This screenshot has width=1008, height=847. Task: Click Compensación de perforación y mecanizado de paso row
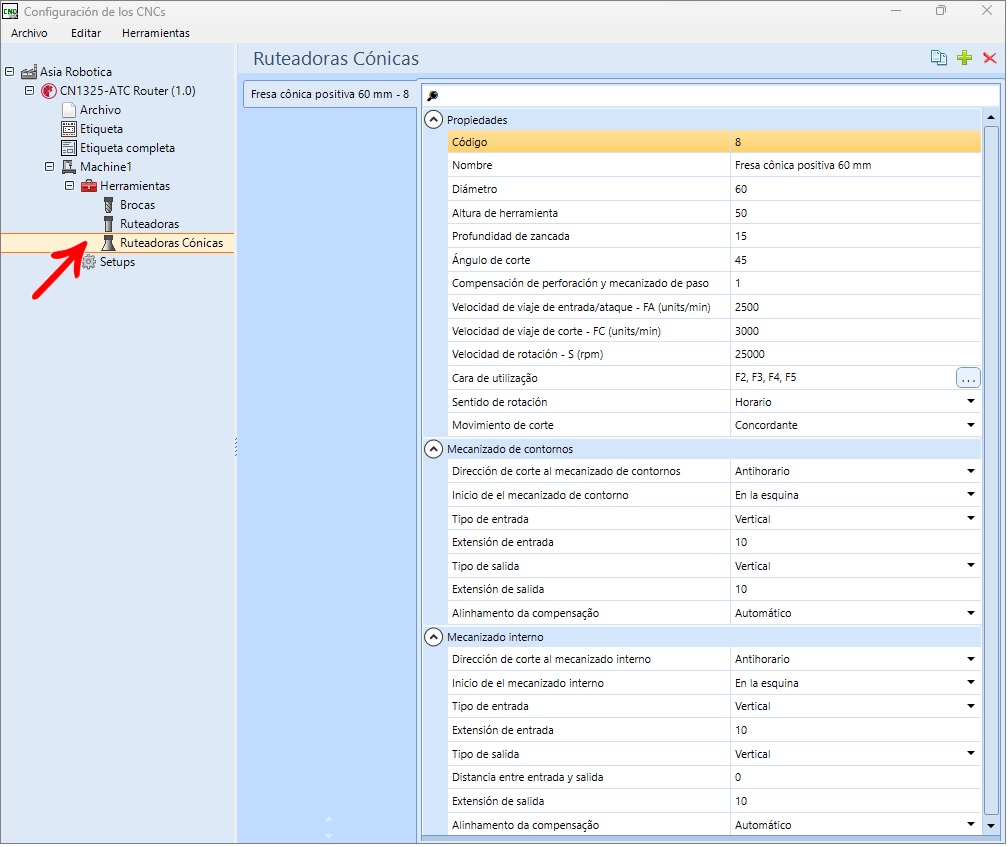[x=714, y=283]
